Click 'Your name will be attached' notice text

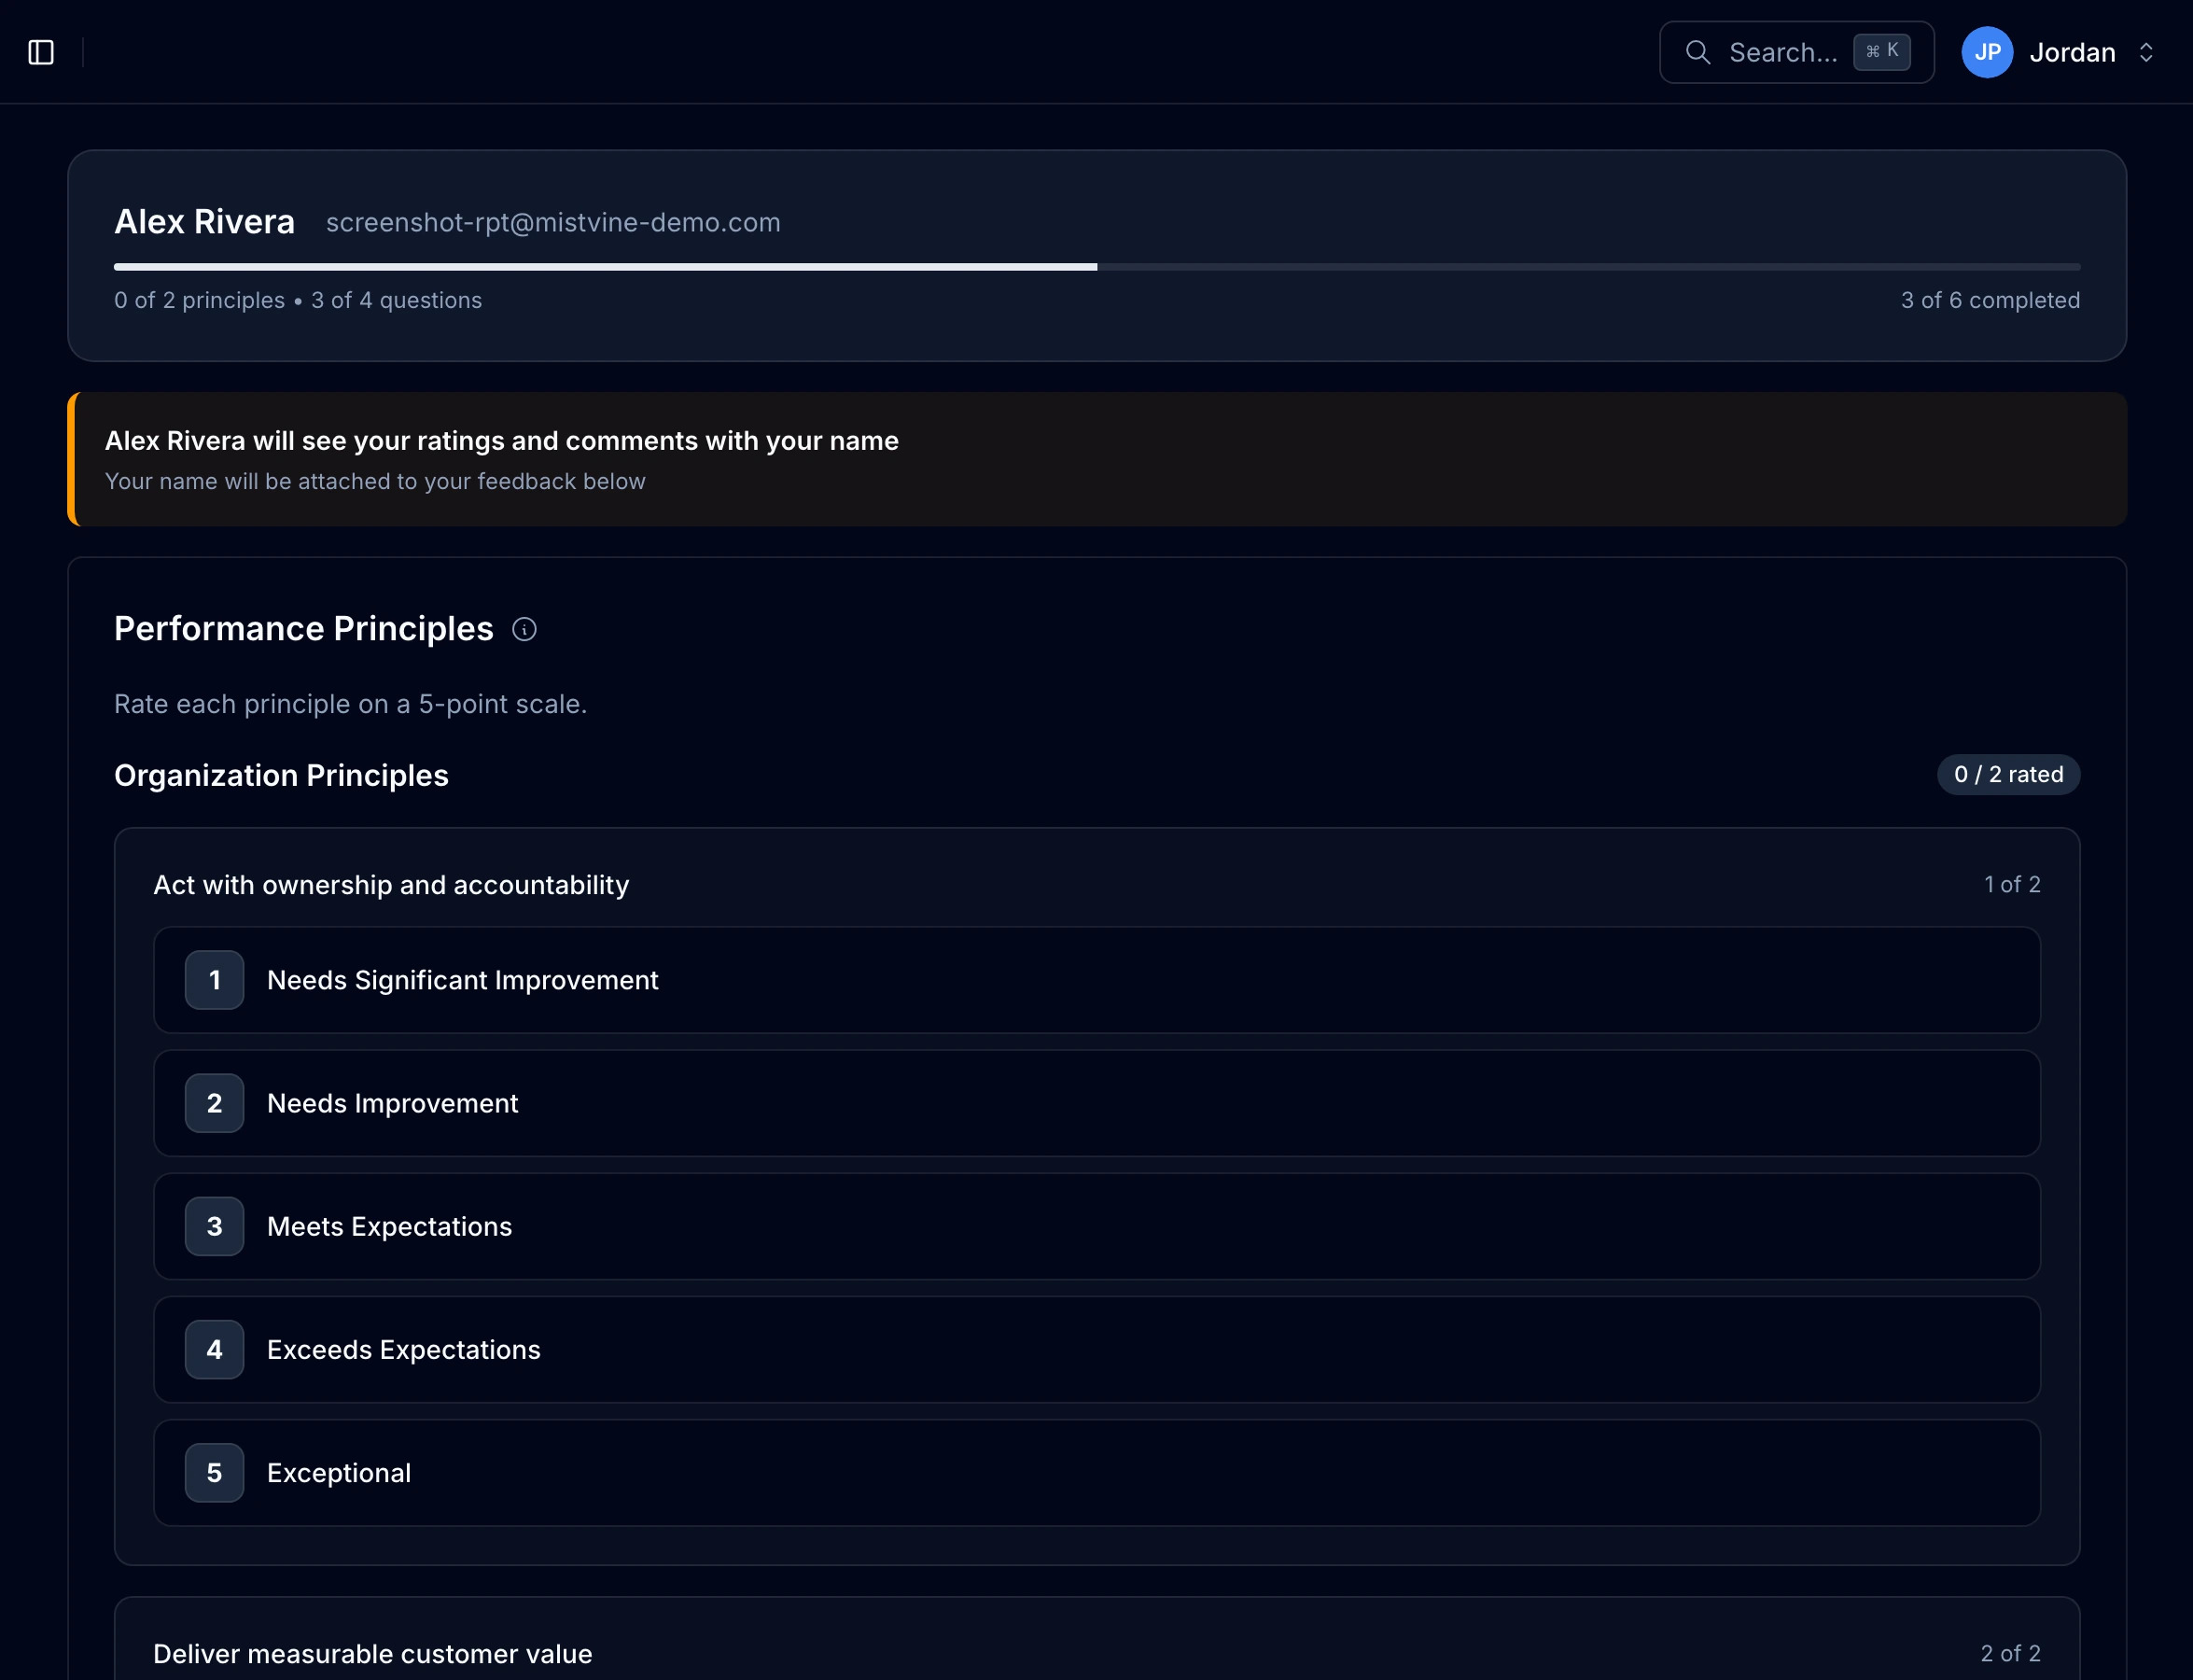tap(375, 482)
